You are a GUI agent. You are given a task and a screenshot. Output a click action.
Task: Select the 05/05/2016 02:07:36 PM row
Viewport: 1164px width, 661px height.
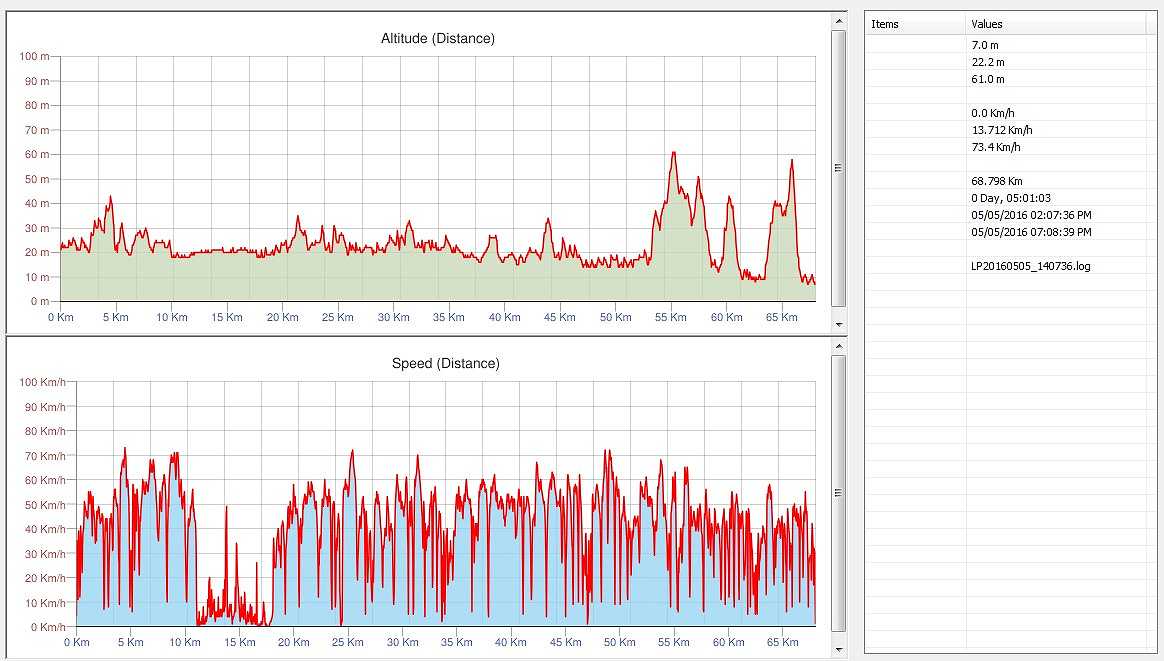pos(1031,215)
